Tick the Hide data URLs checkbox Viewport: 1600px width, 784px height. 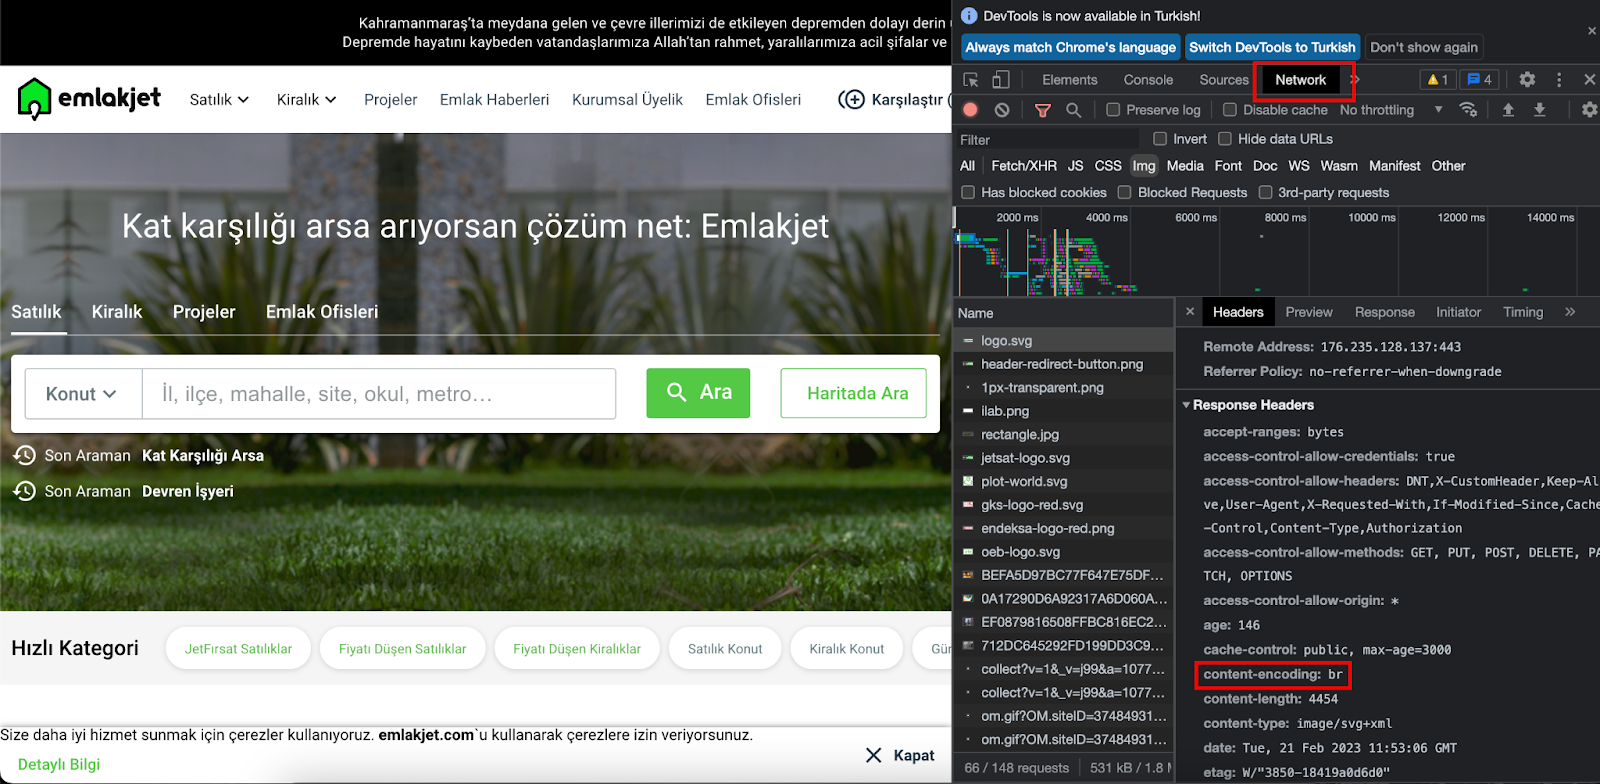click(x=1225, y=139)
